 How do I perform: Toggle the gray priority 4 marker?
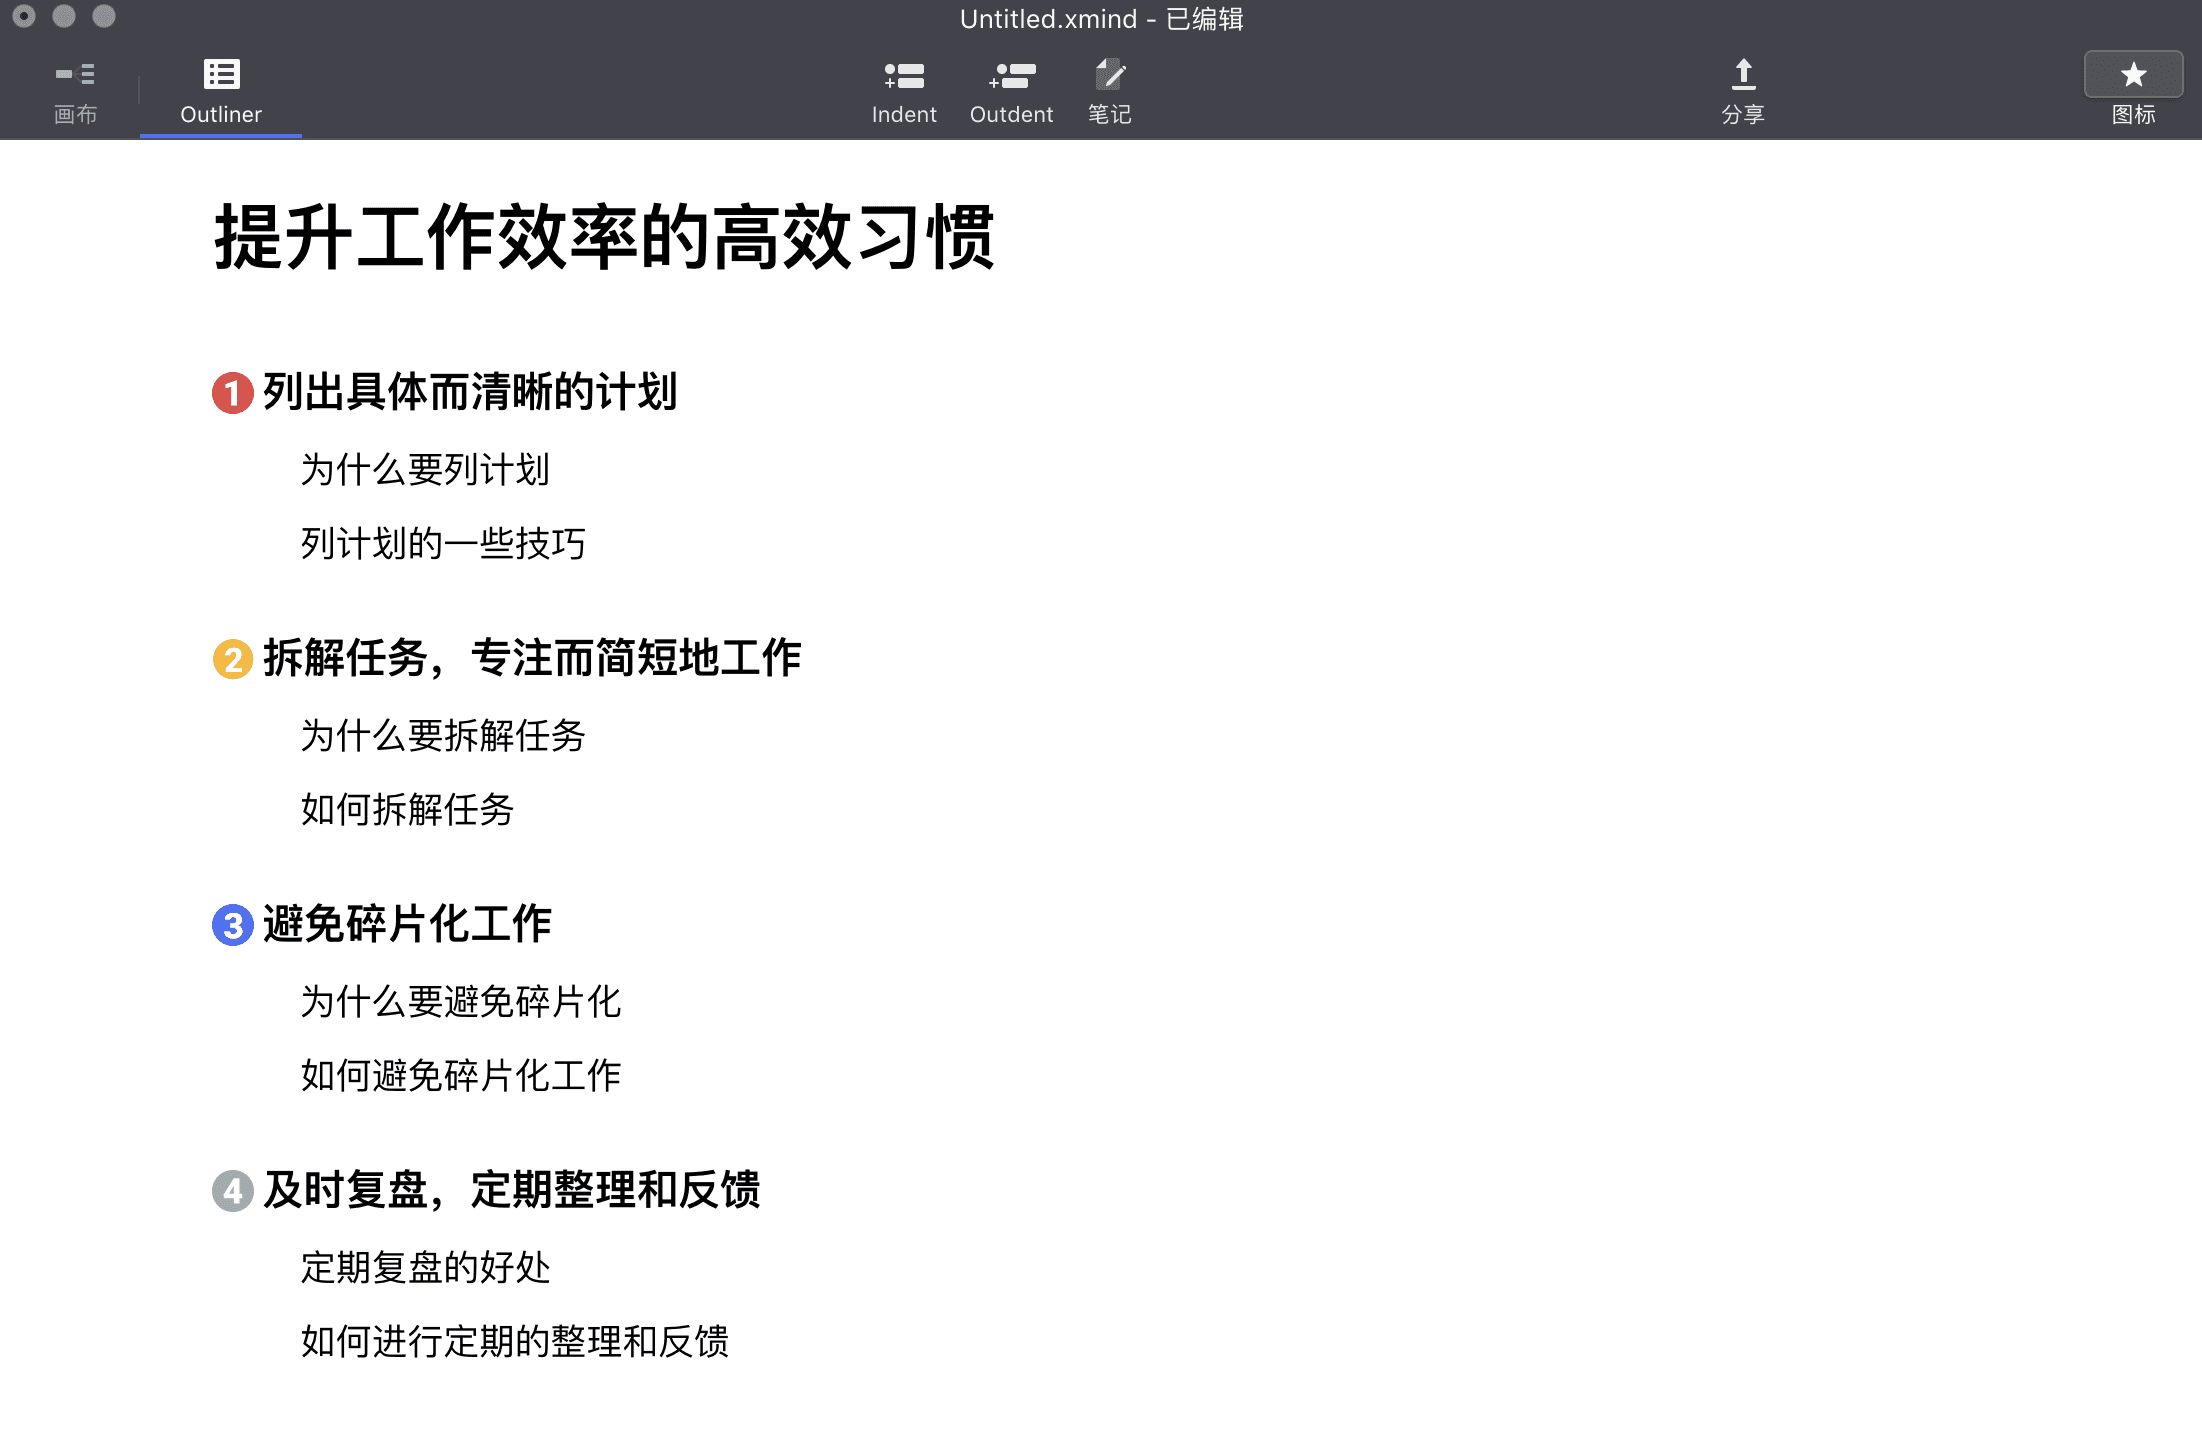click(232, 1190)
